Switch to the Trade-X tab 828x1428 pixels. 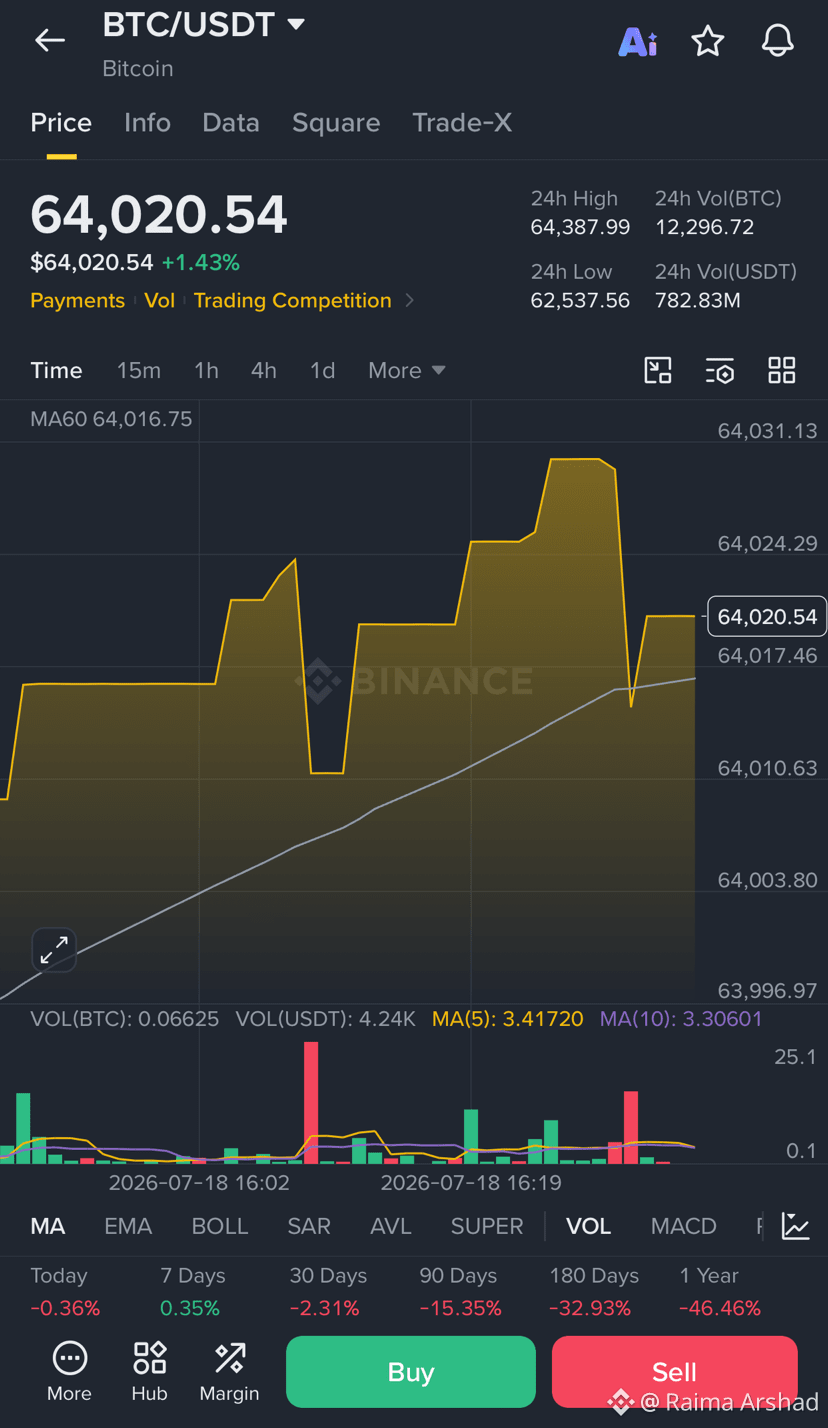pyautogui.click(x=462, y=123)
